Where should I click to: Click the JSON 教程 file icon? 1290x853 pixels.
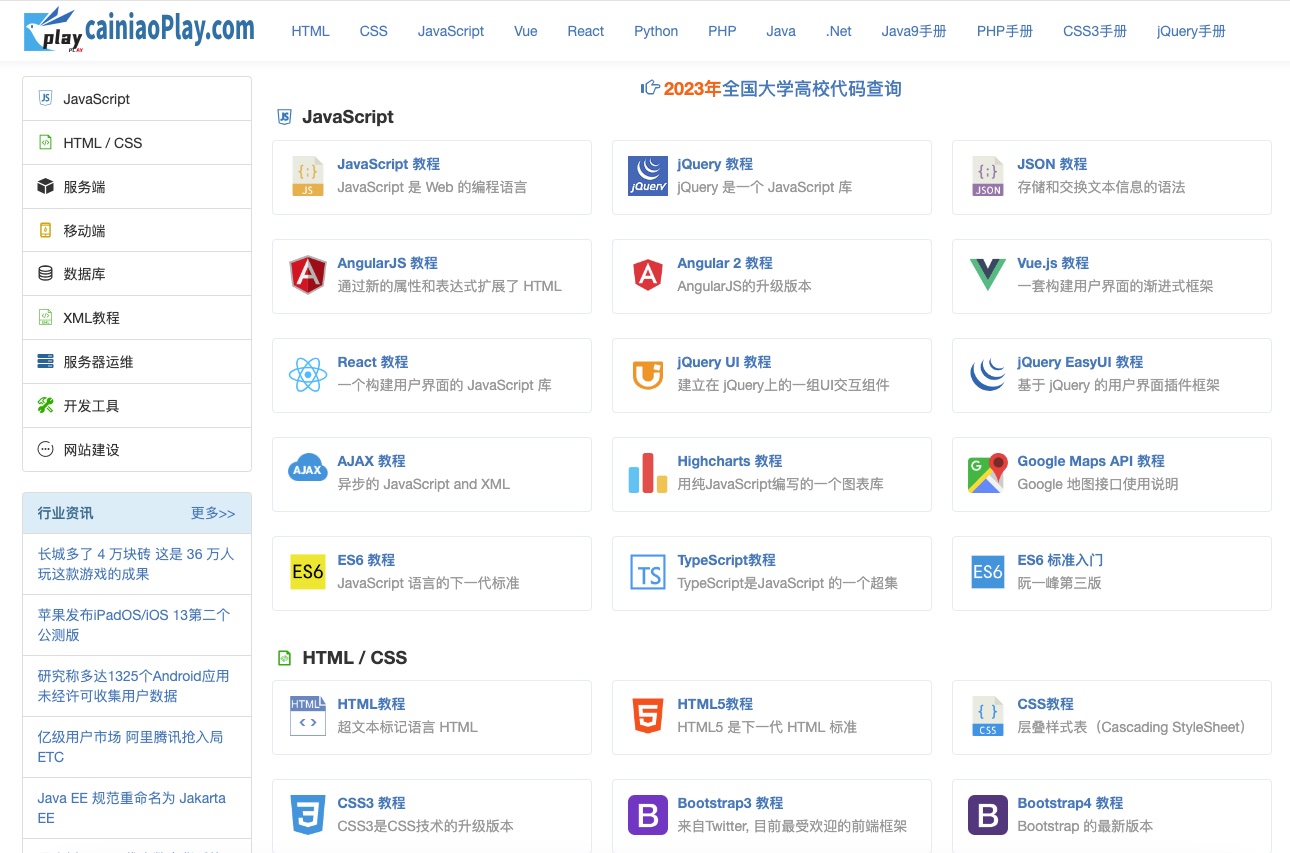coord(988,177)
